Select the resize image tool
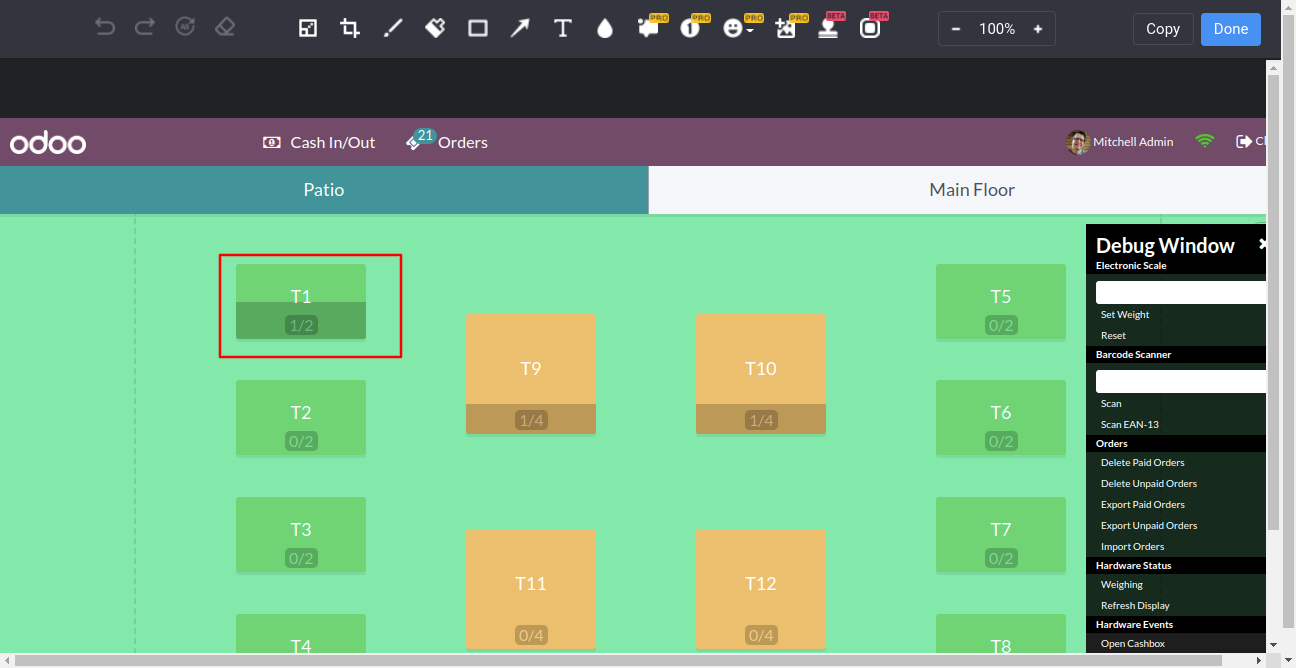 (x=308, y=29)
